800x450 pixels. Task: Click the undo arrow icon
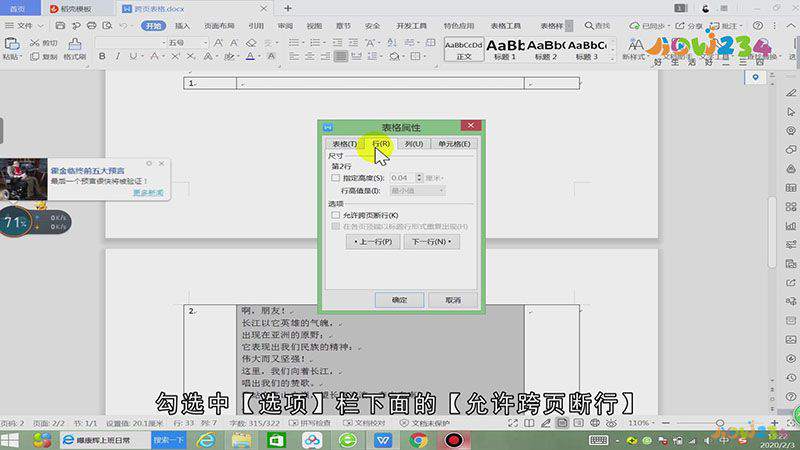tap(123, 25)
